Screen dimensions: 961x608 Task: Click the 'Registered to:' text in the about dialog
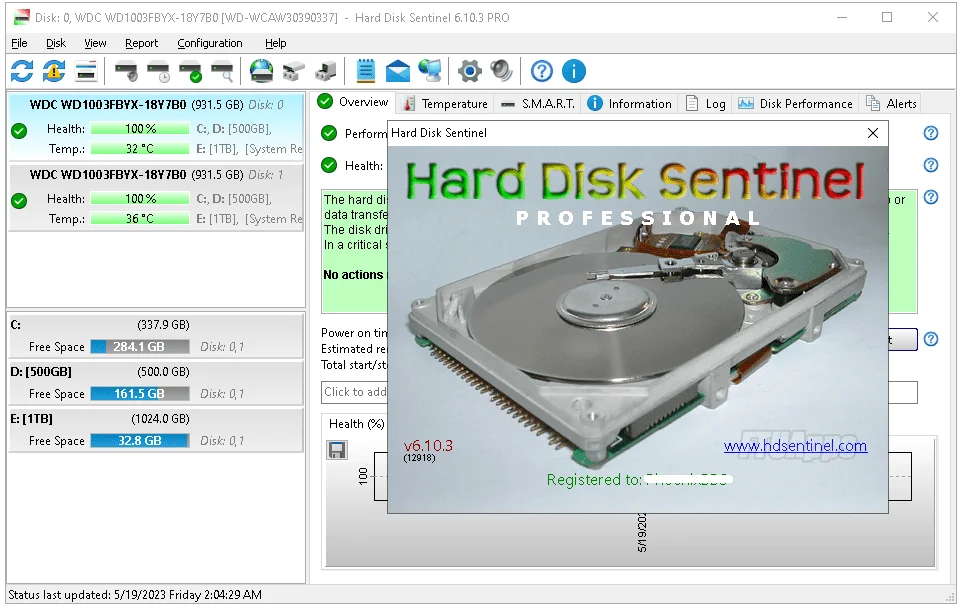(x=594, y=479)
